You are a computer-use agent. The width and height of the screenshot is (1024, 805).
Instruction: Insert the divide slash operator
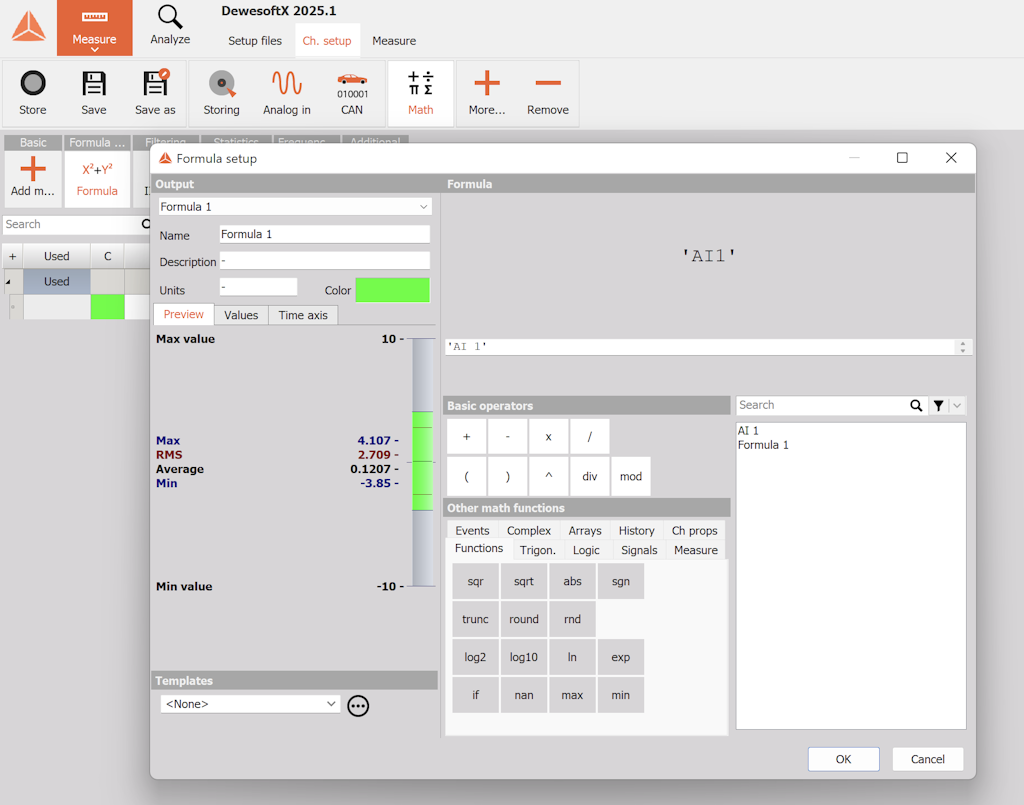point(589,437)
